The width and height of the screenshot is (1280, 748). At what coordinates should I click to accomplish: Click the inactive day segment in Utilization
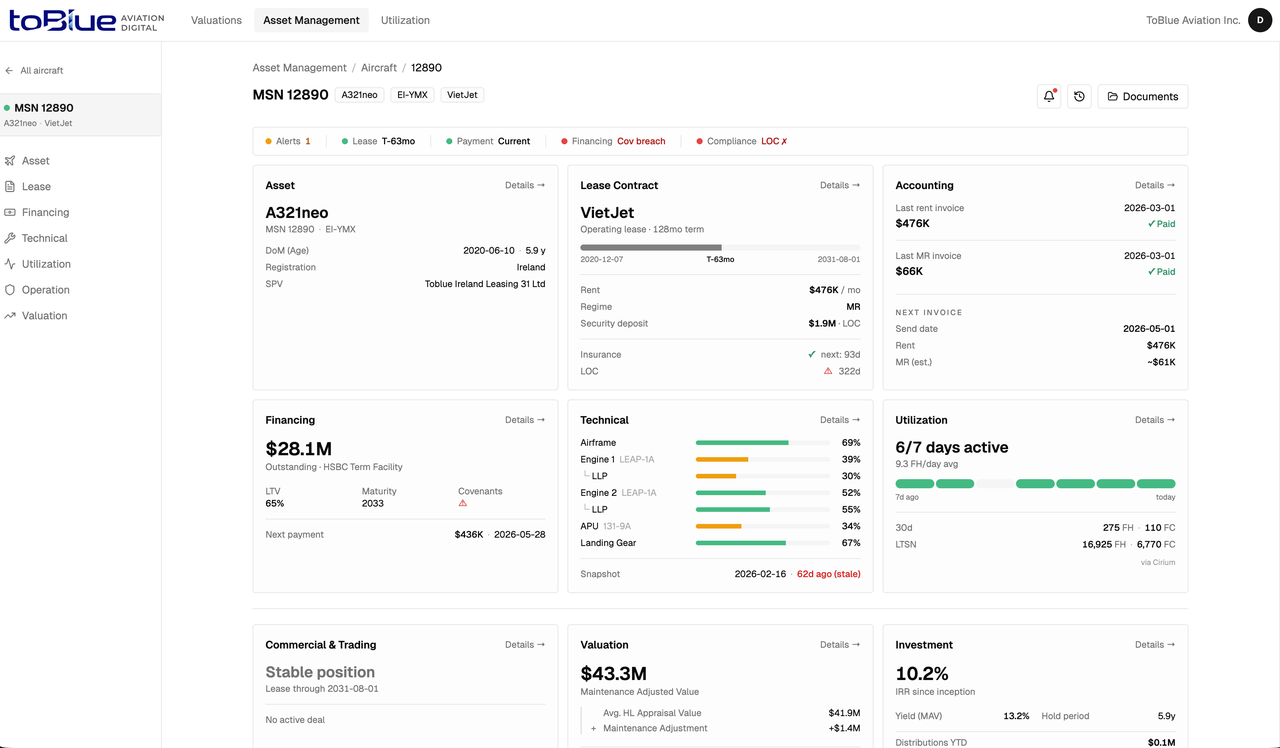tap(995, 484)
